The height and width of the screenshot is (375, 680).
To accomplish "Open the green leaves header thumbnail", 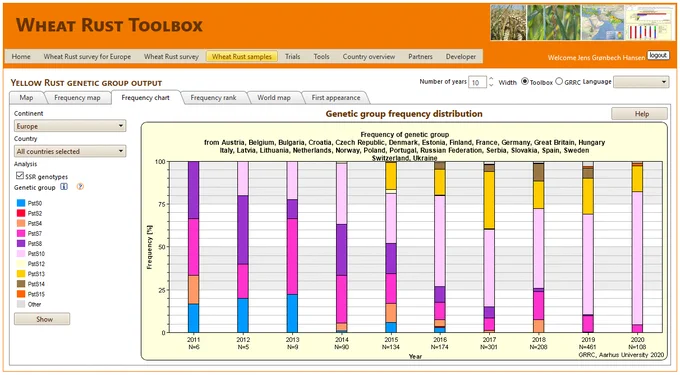I will click(x=553, y=23).
